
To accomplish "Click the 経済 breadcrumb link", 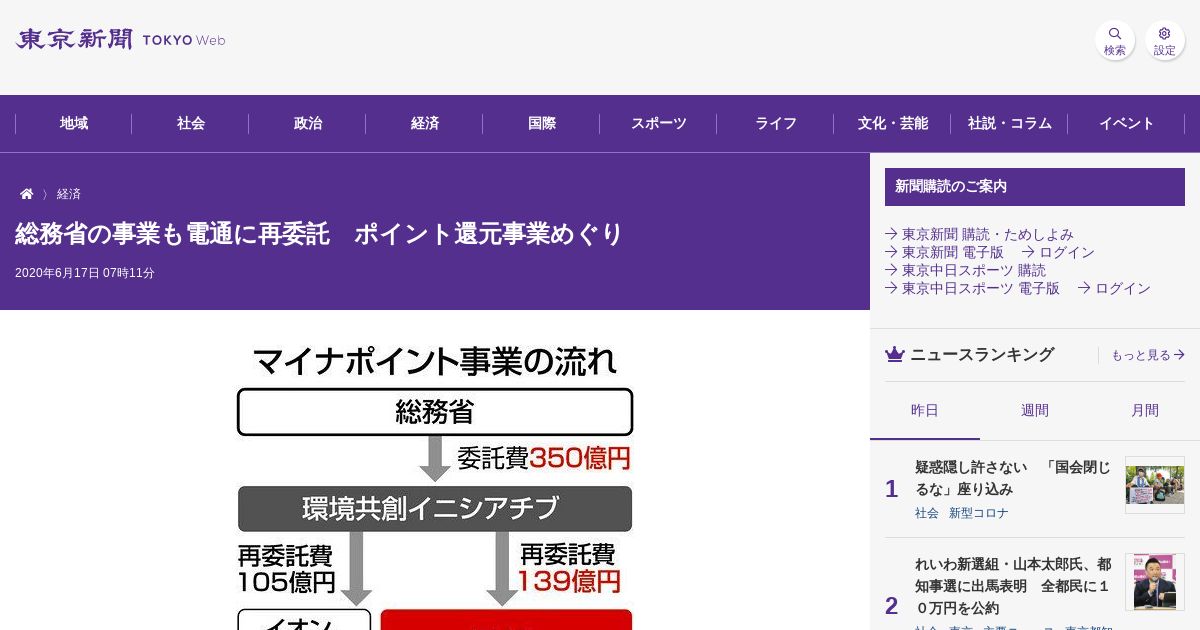I will click(69, 194).
